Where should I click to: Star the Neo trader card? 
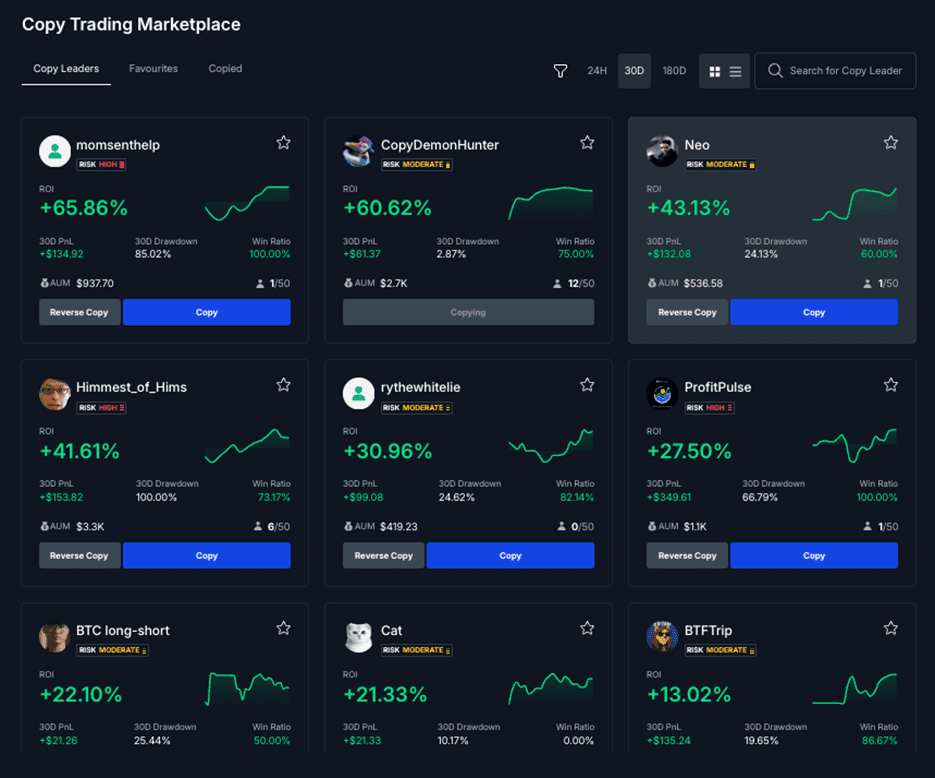[890, 142]
